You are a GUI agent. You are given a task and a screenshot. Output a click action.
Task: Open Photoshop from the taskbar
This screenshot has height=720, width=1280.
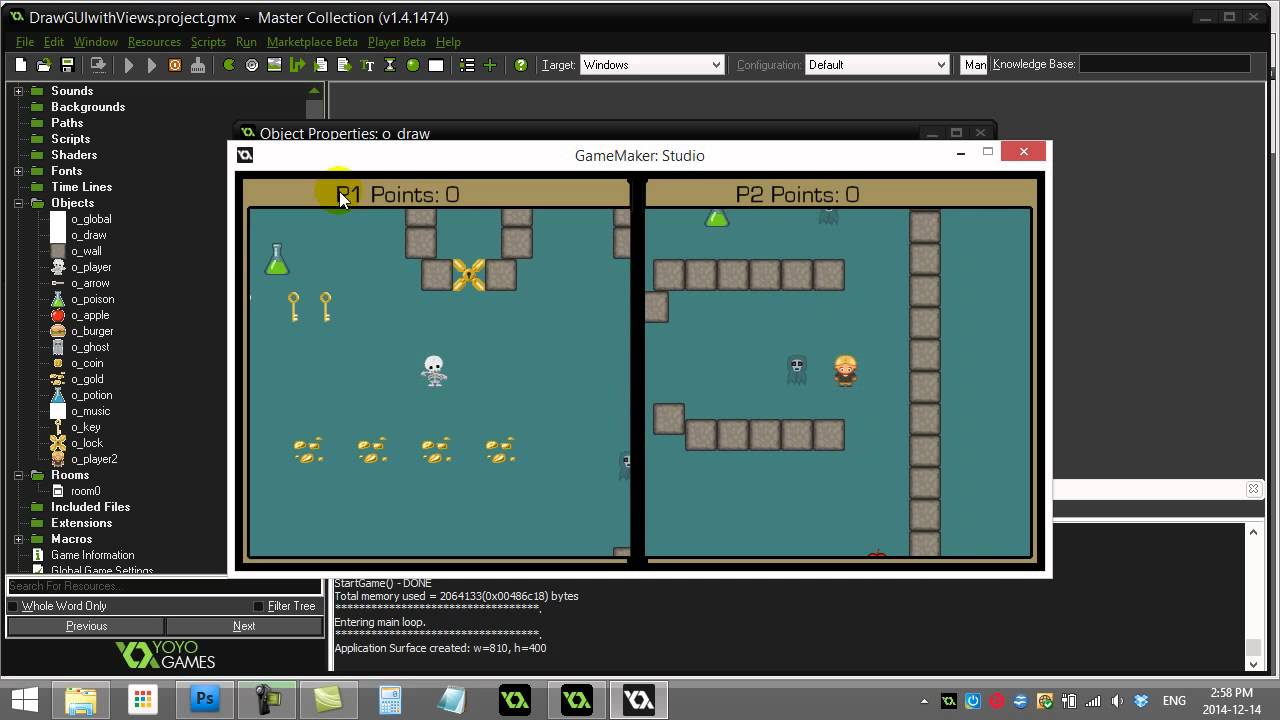pos(204,699)
